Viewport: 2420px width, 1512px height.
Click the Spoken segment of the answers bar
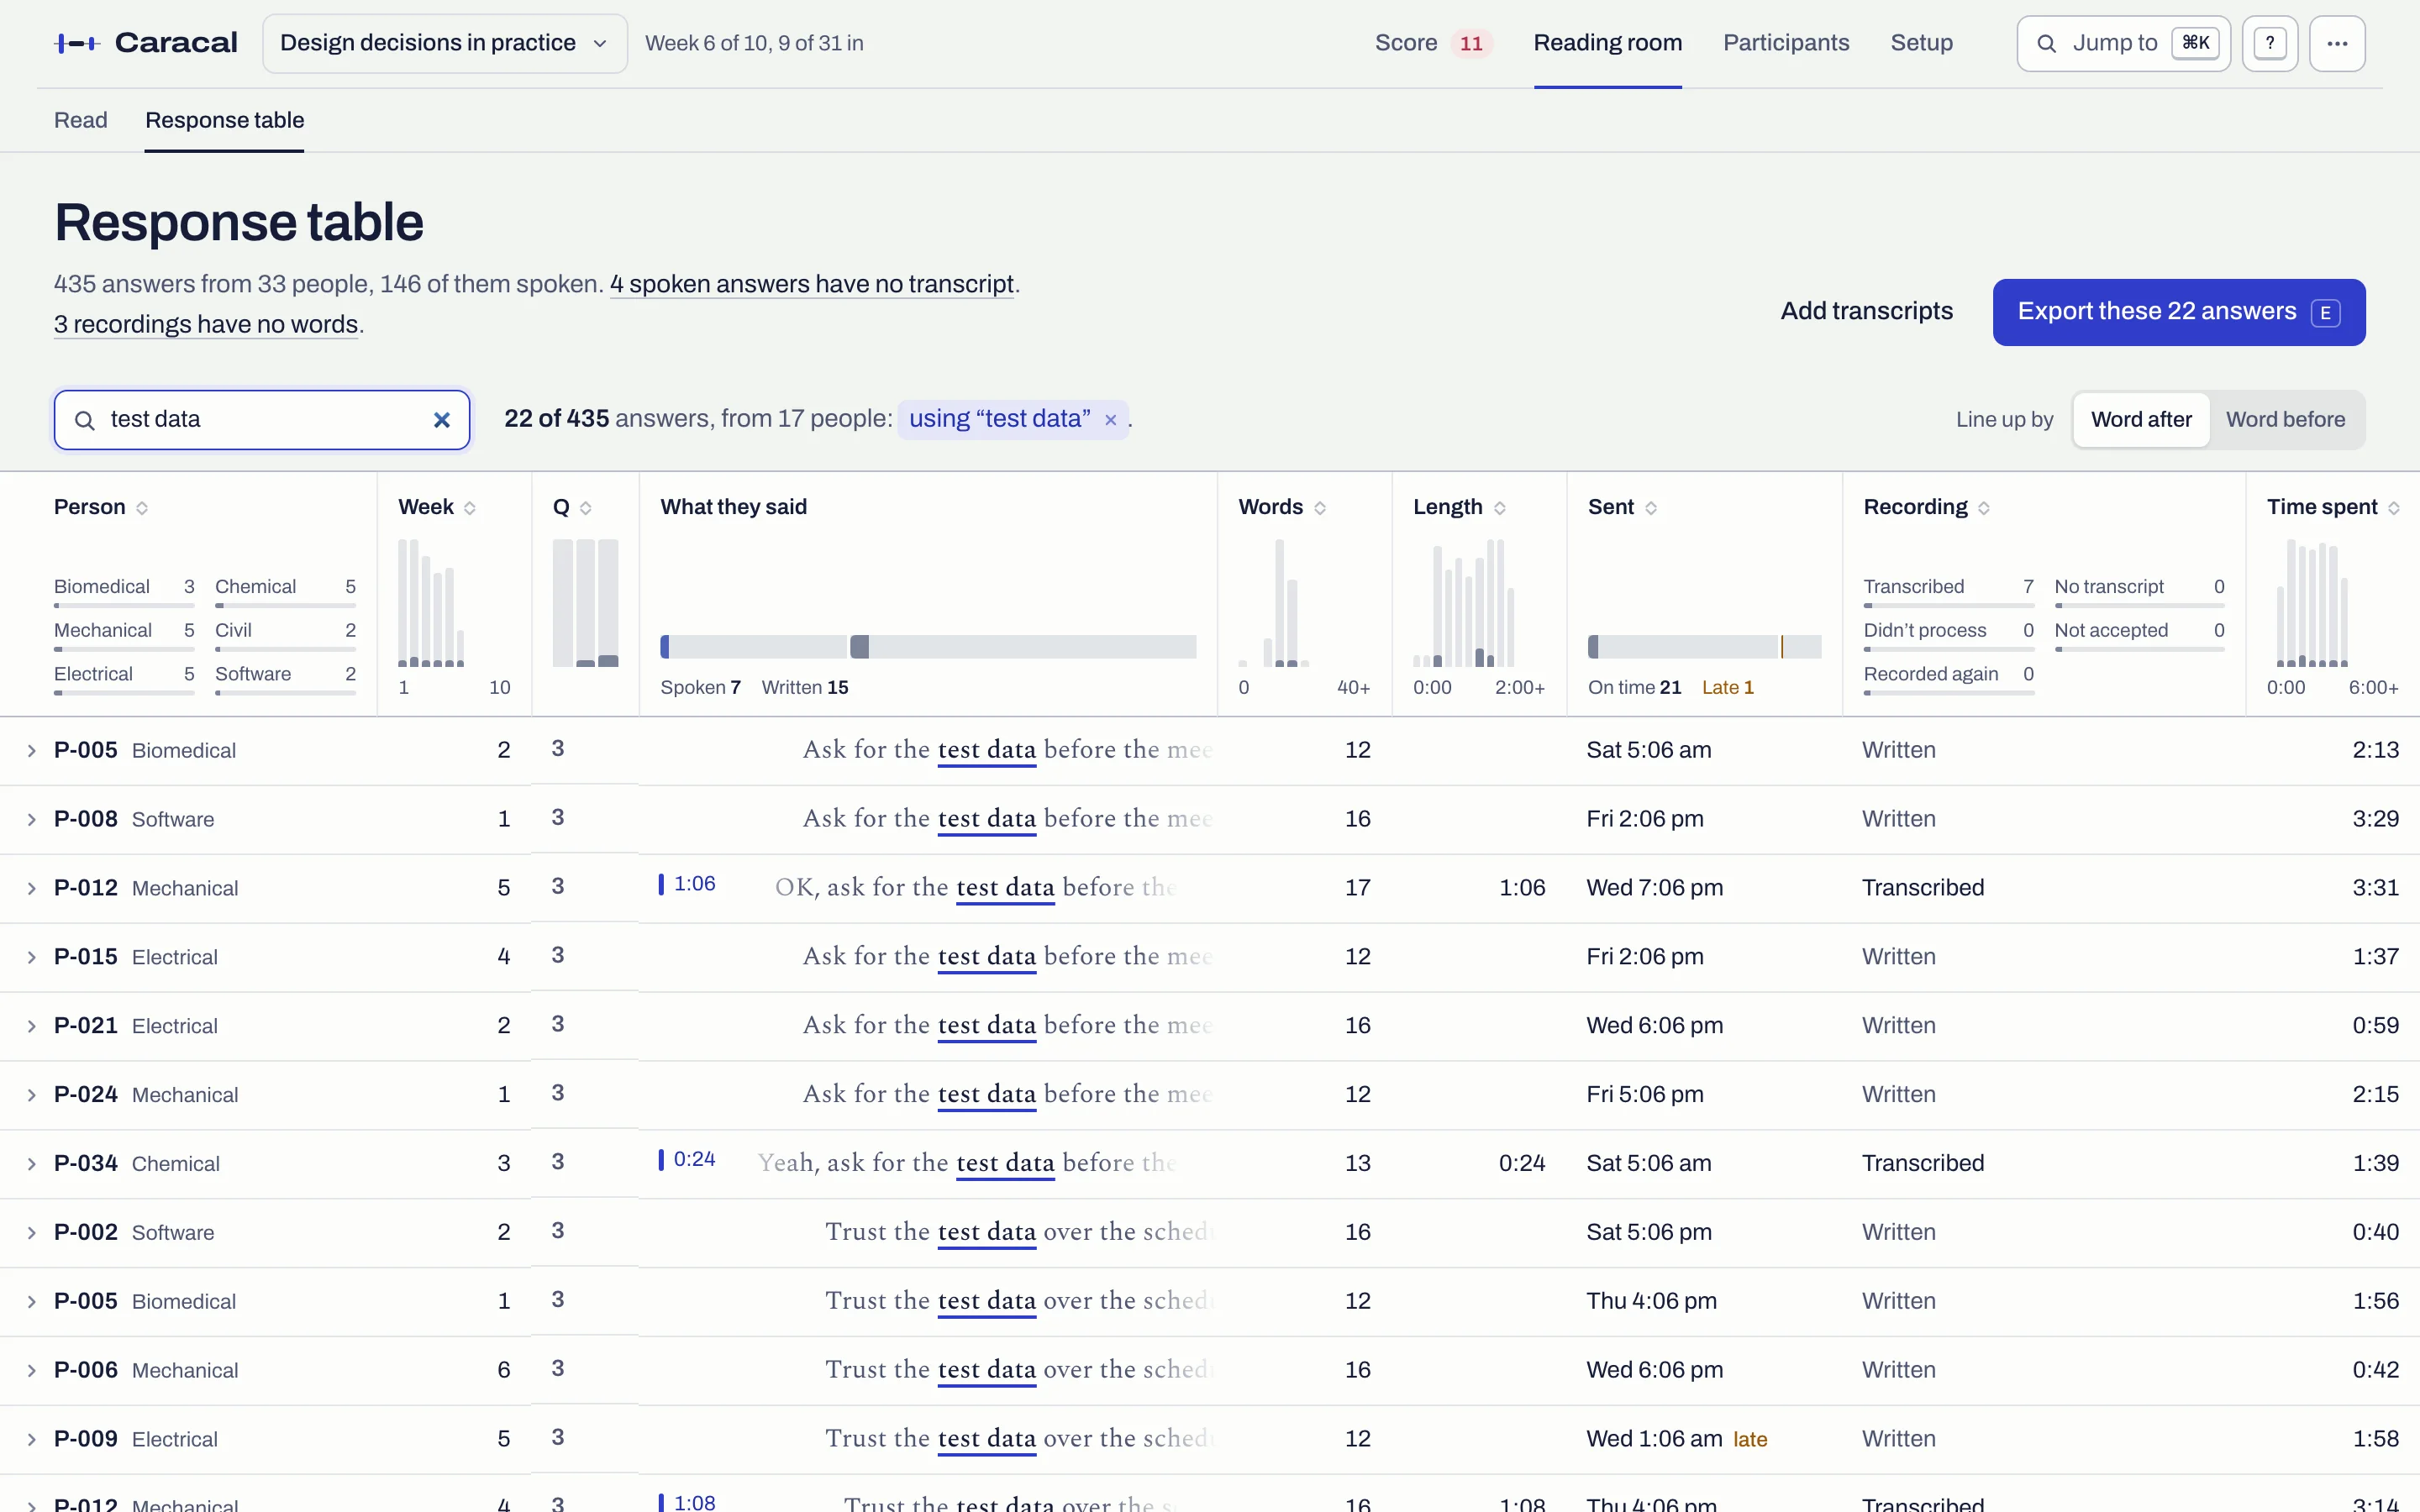754,647
